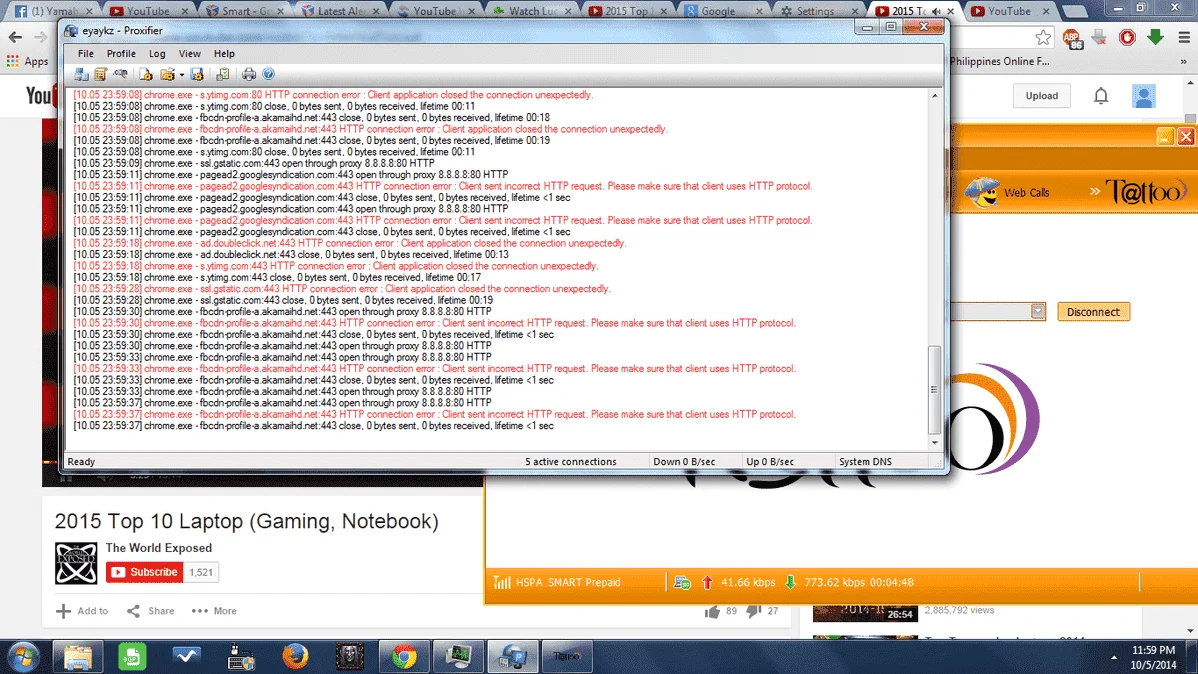Select log line 'ssl.gstatic.com:443 open through proxy'
This screenshot has height=674, width=1198.
point(254,163)
